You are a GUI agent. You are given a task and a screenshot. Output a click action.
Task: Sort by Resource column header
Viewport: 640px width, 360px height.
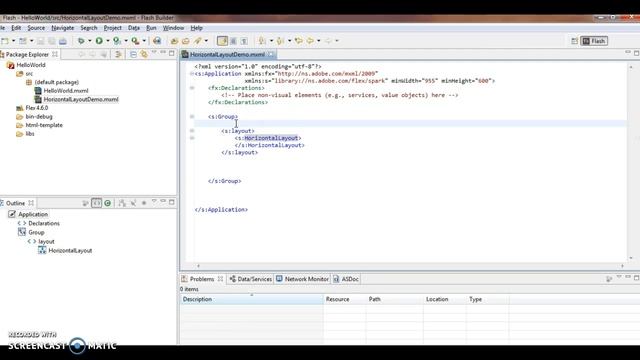[344, 299]
